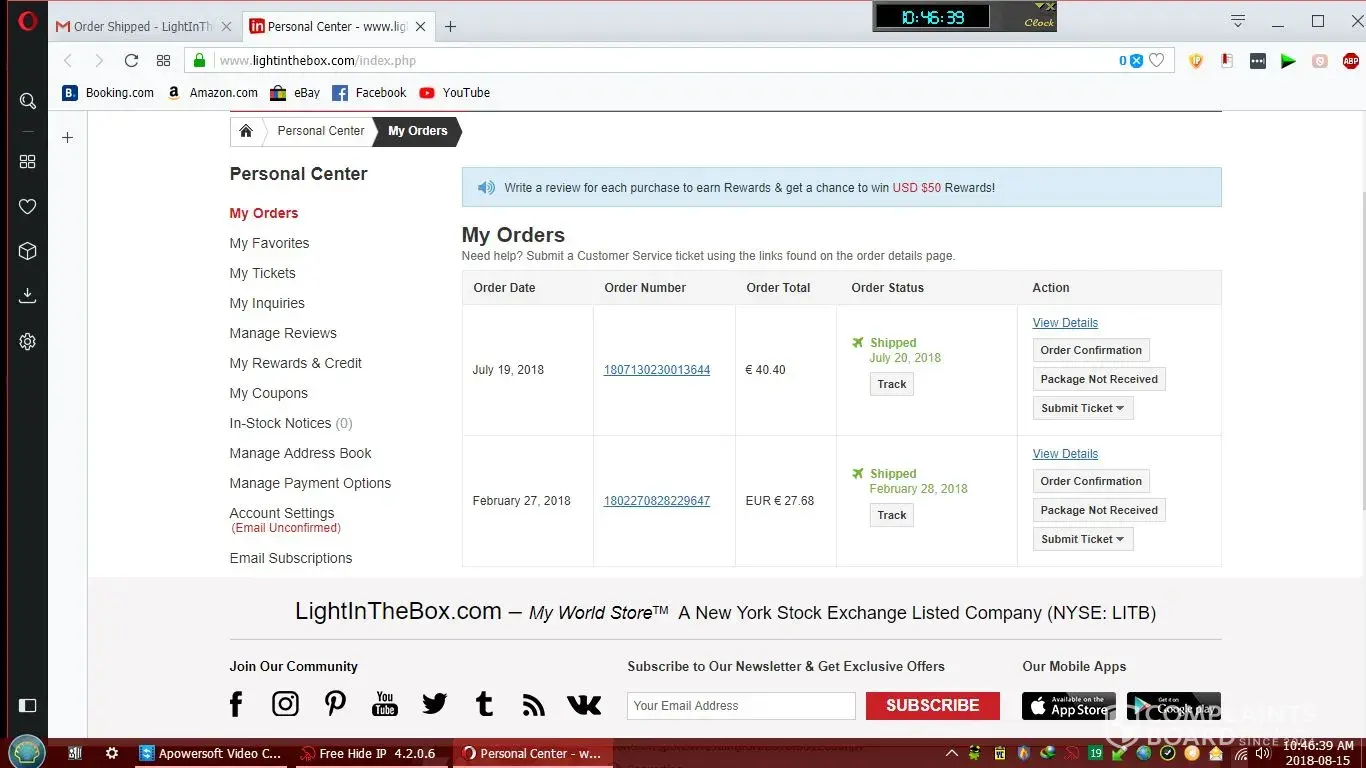Screen dimensions: 1366x768
Task: Open LightInTheBox Facebook community icon
Action: [x=236, y=704]
